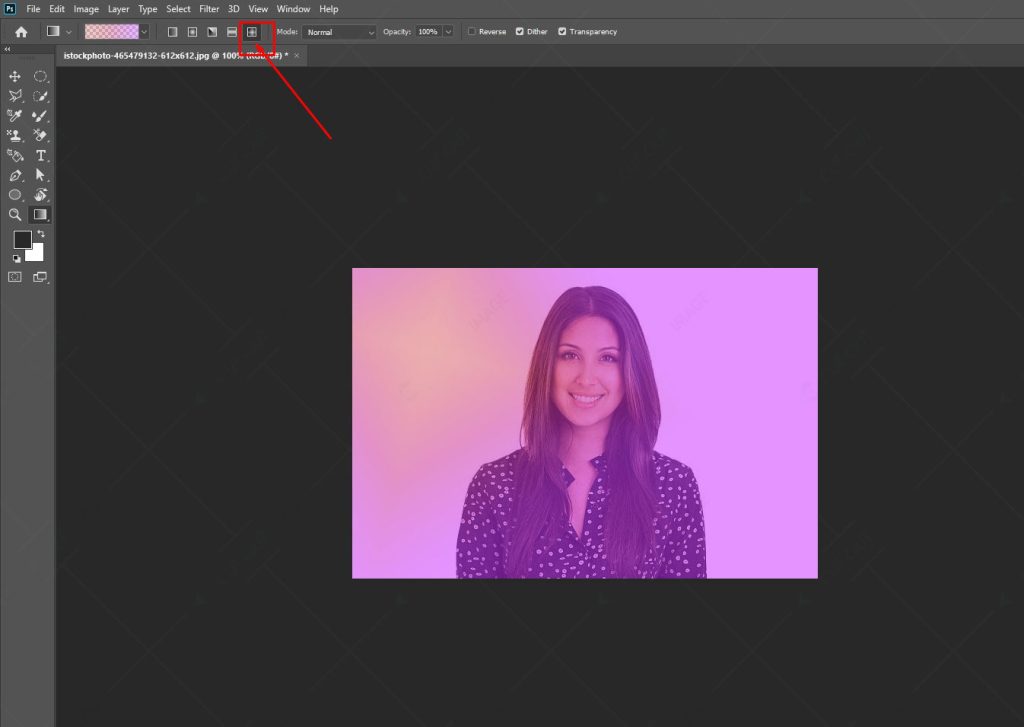Select the Move tool
The image size is (1024, 727).
(15, 76)
